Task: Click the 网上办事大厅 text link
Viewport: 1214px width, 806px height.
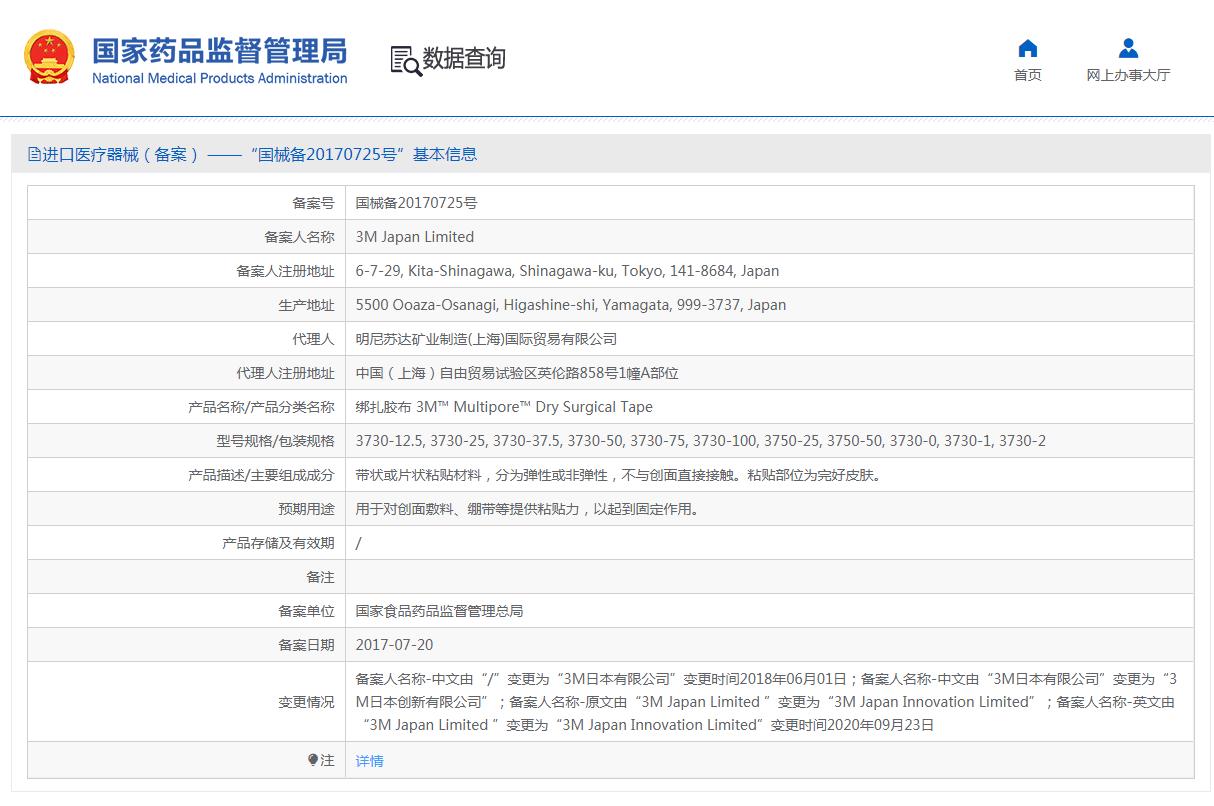Action: pyautogui.click(x=1128, y=75)
